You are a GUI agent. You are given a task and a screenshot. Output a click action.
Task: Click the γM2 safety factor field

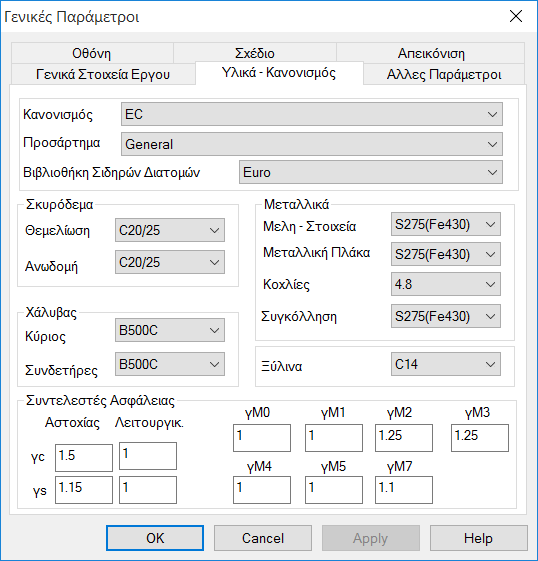[x=404, y=438]
